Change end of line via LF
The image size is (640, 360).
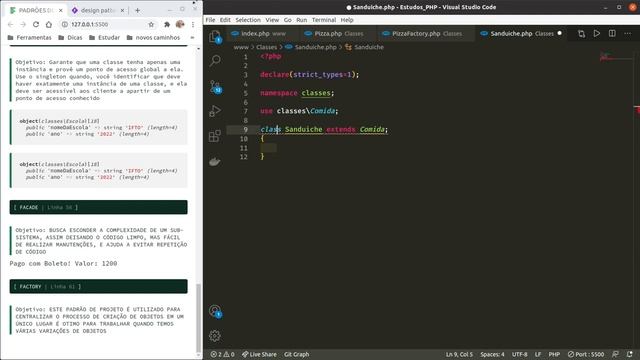[538, 354]
